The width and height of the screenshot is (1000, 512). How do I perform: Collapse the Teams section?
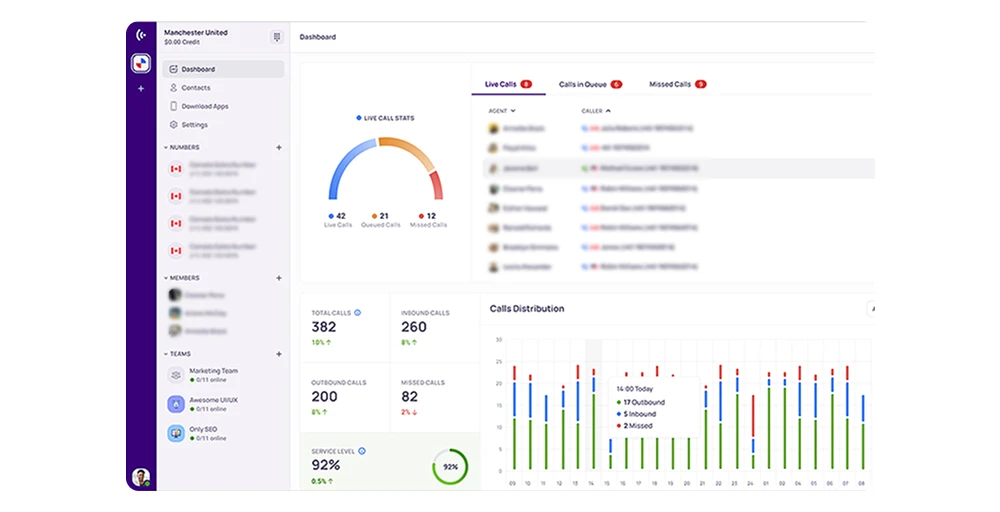coord(166,354)
